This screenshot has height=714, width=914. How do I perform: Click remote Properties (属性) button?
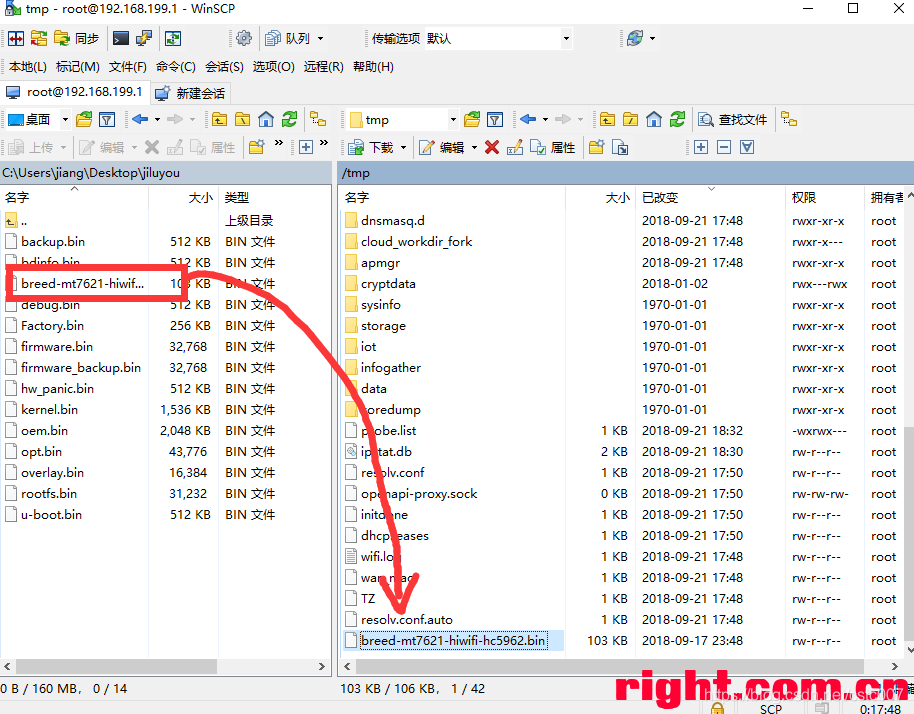click(x=553, y=147)
